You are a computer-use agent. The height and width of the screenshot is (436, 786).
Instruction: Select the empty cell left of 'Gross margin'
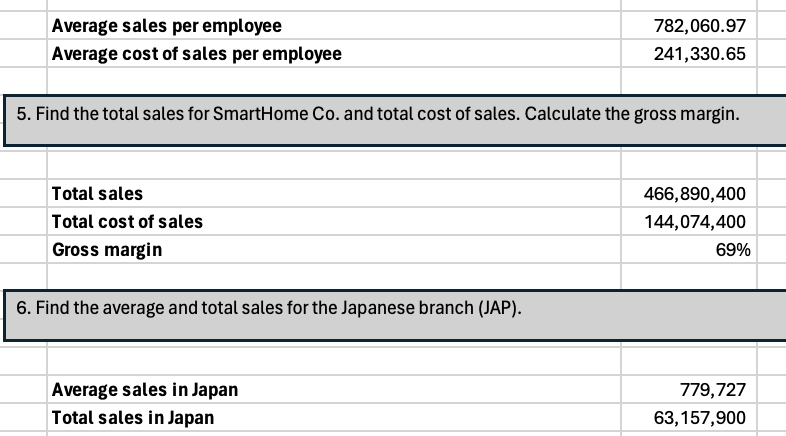[x=24, y=250]
